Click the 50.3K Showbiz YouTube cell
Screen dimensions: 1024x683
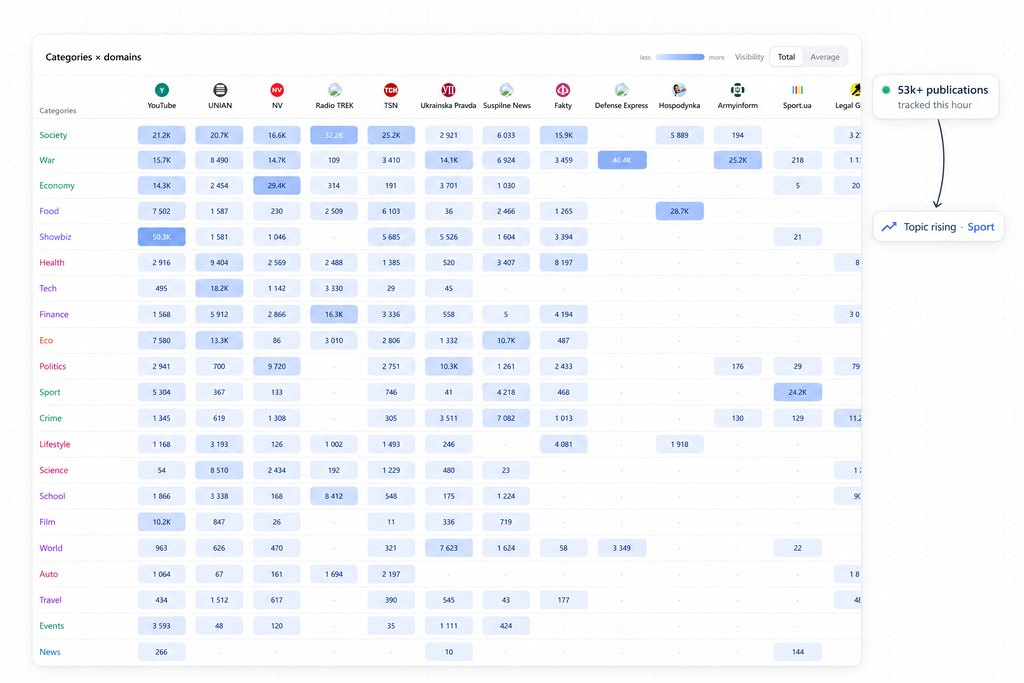tap(161, 237)
